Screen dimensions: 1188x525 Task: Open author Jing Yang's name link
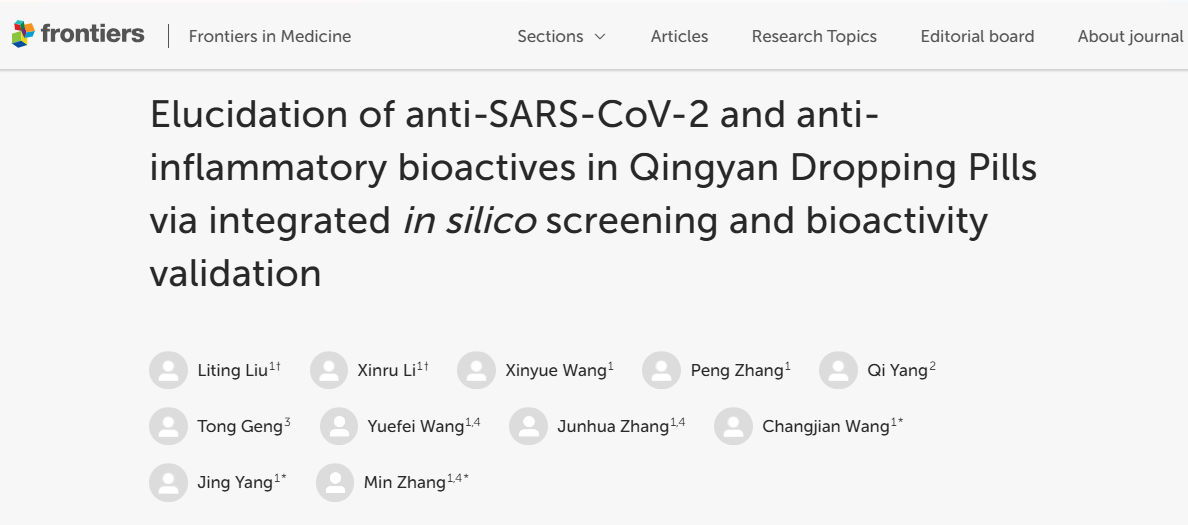click(x=235, y=482)
